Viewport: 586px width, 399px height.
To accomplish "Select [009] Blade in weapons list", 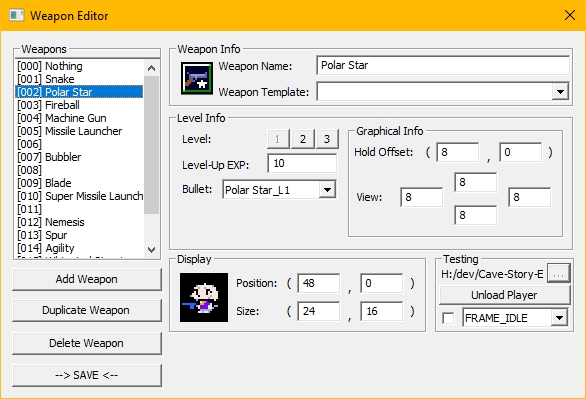I will click(79, 183).
